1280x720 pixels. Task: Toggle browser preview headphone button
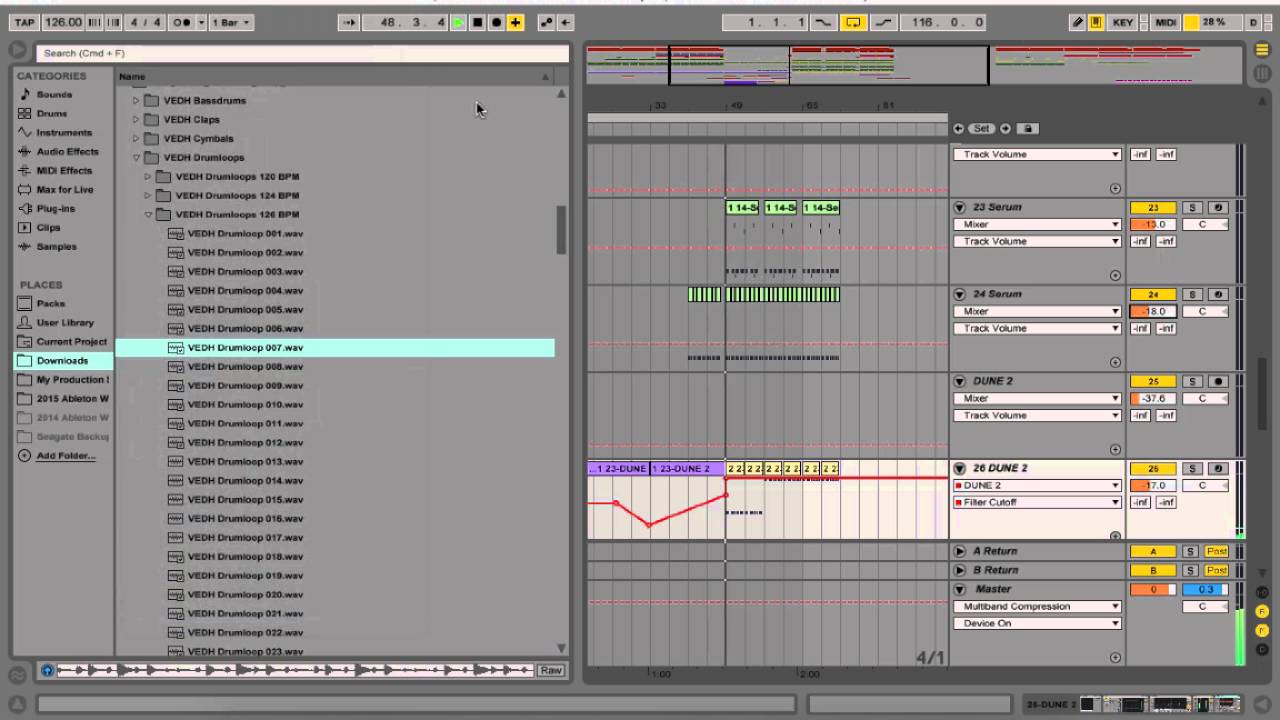pos(47,671)
